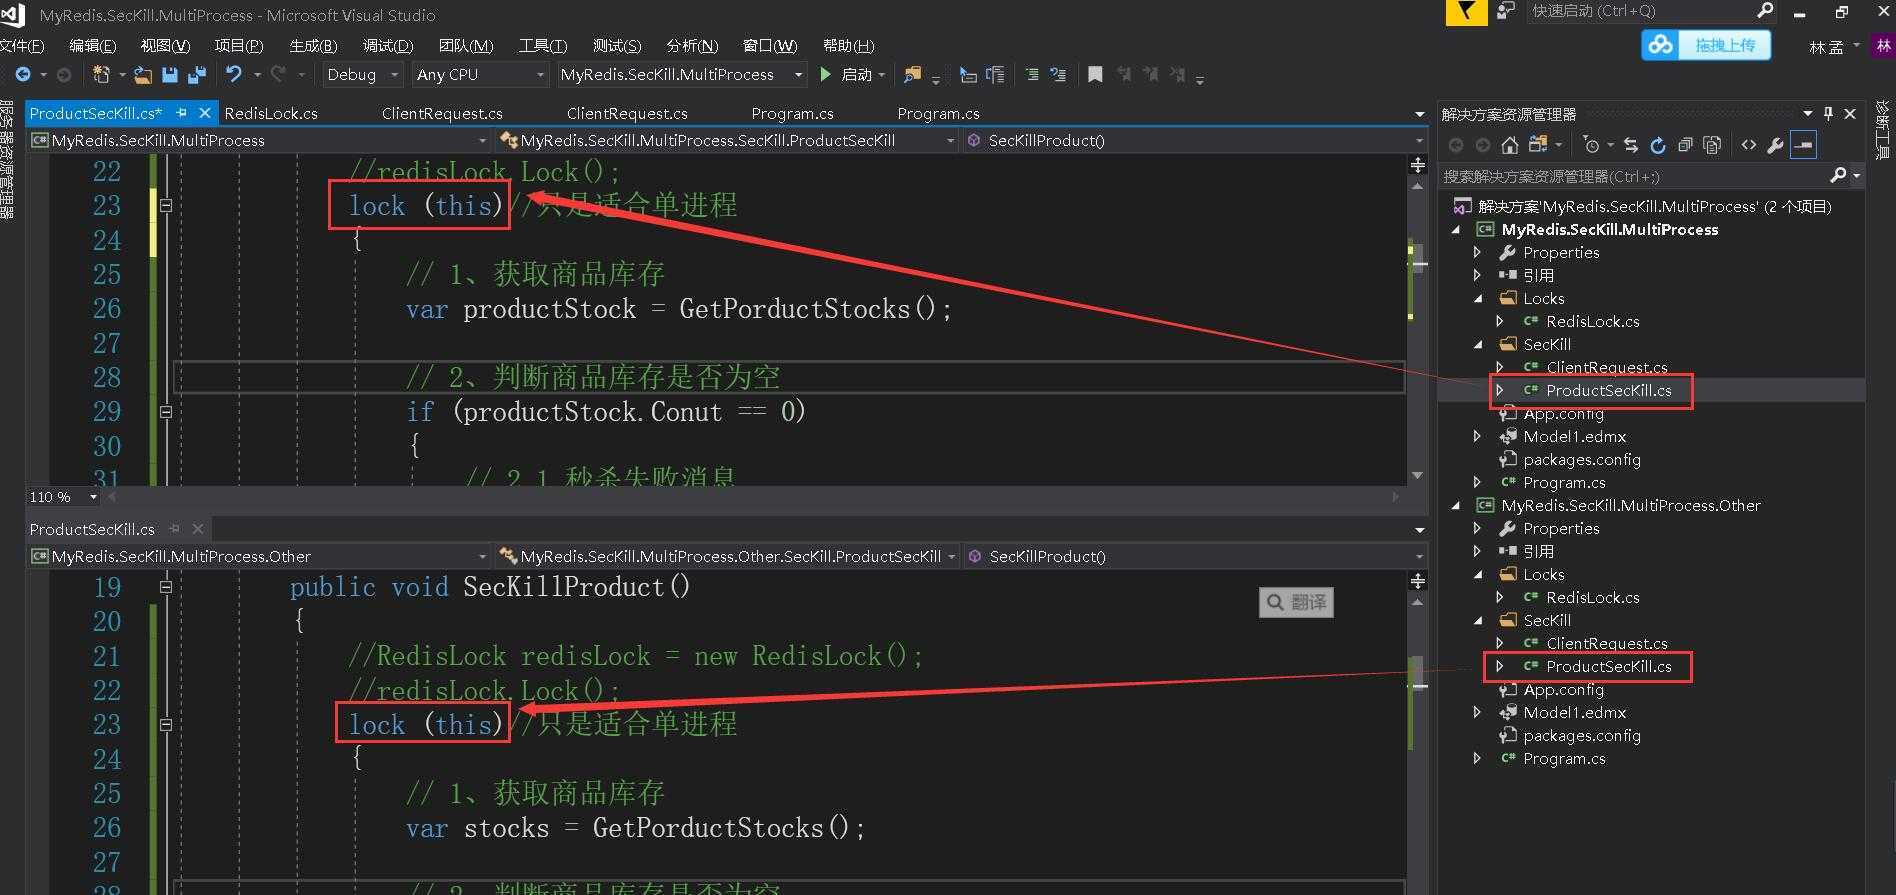
Task: Click the 翻译 translate button
Action: pyautogui.click(x=1296, y=602)
